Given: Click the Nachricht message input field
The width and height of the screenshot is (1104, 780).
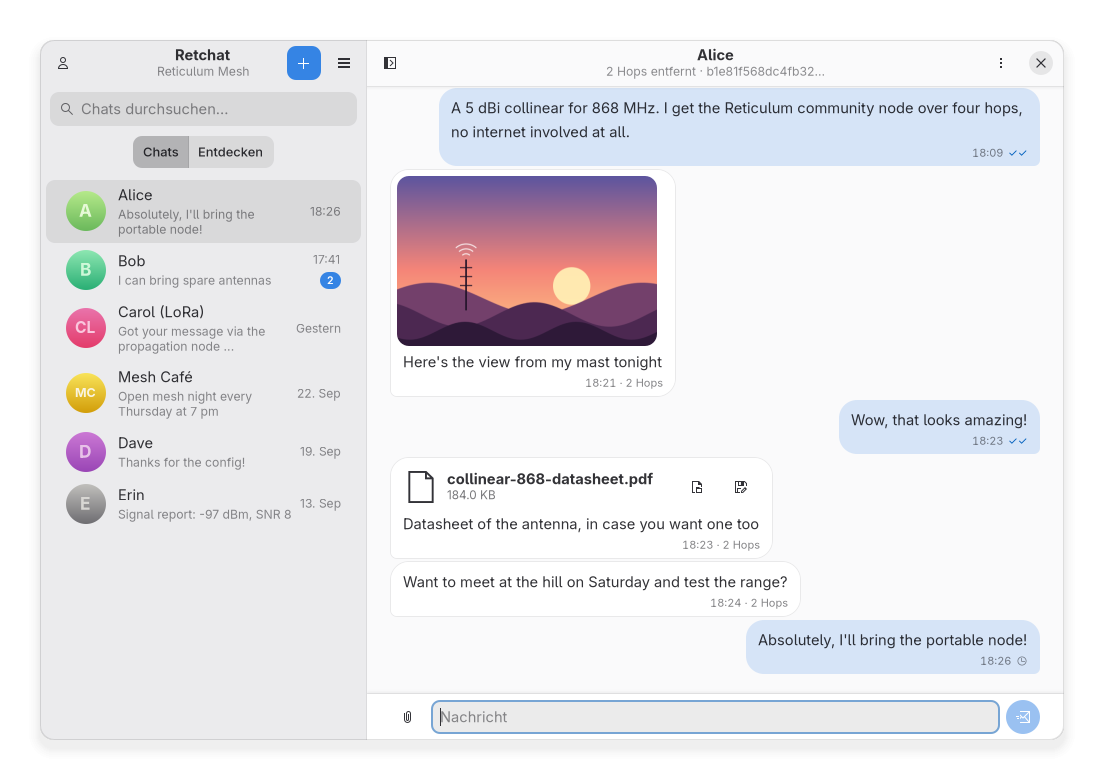Looking at the screenshot, I should click(x=715, y=717).
